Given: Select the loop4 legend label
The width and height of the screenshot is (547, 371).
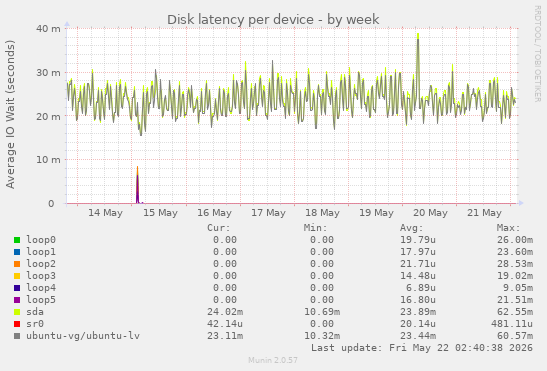Looking at the screenshot, I should coord(41,288).
